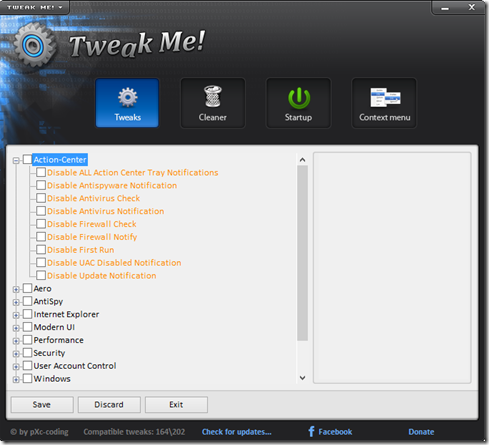Click the Donate link
This screenshot has width=489, height=445.
421,432
